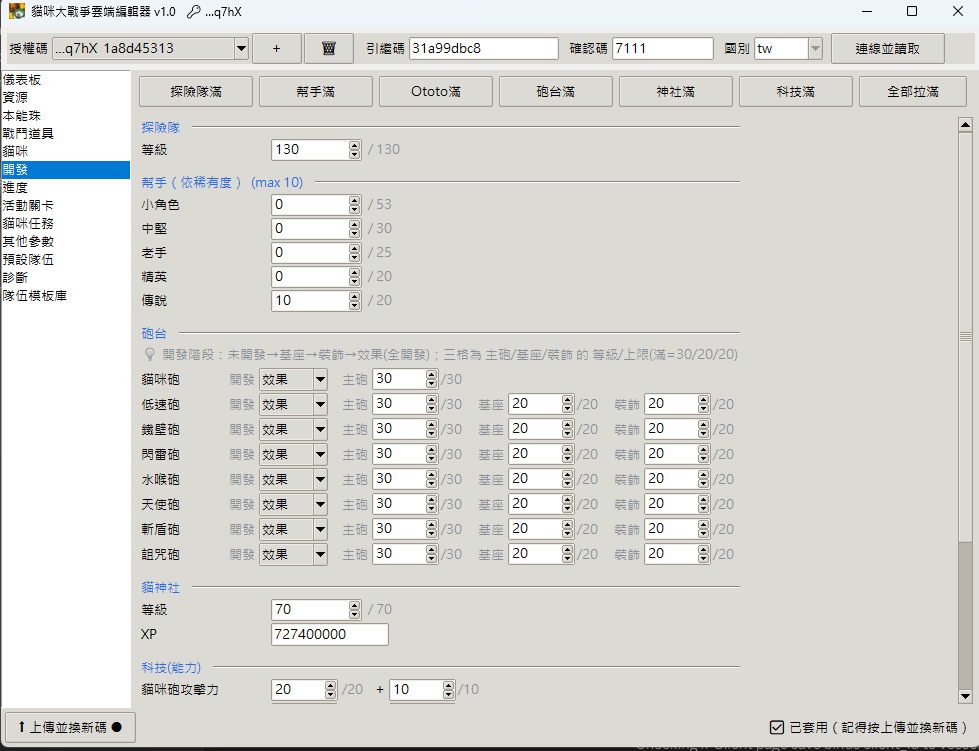Decrease the 天使砲 基座 level stepper
The height and width of the screenshot is (751, 979).
568,509
